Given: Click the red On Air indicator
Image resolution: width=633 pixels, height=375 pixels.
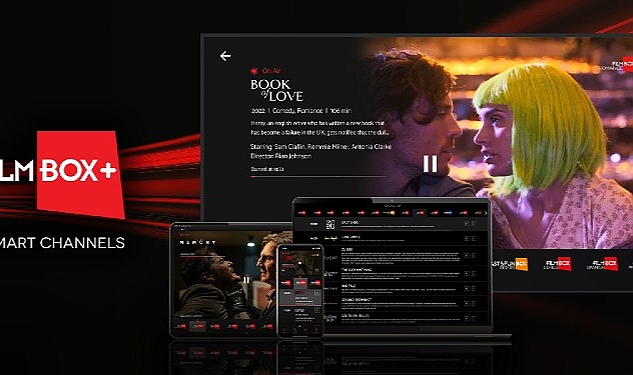Looking at the screenshot, I should click(265, 71).
